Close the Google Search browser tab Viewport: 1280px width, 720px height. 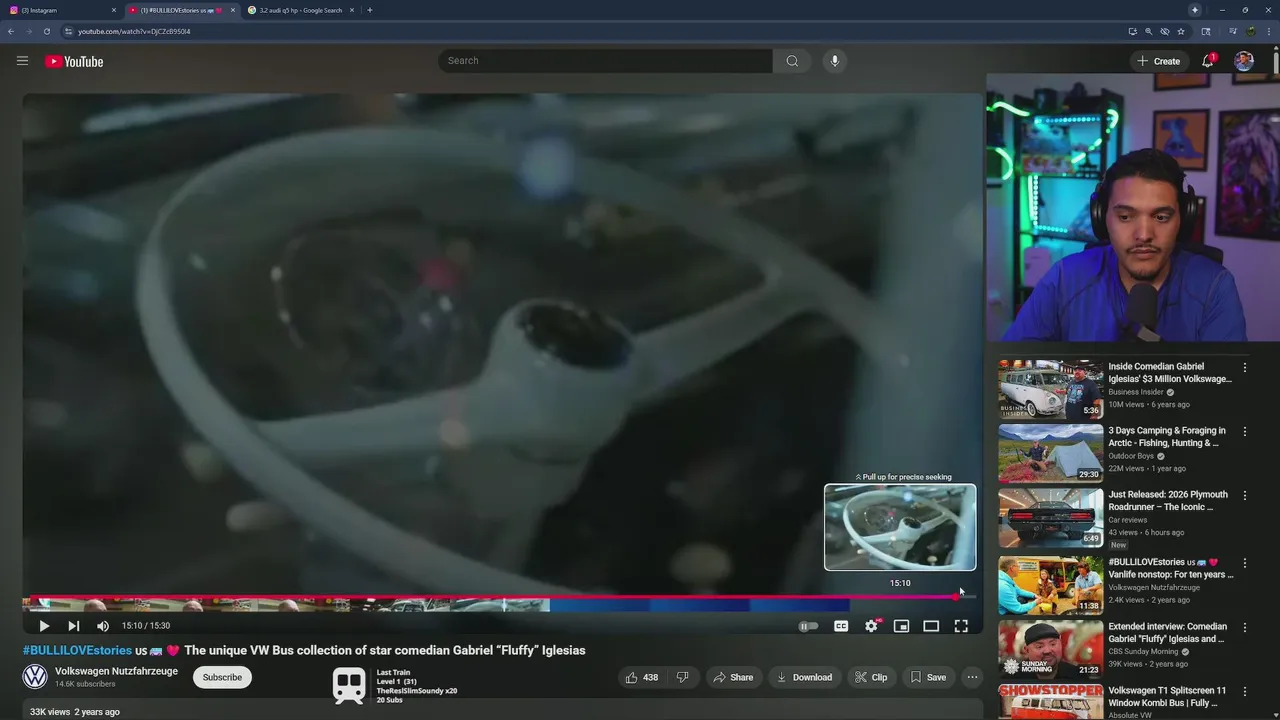(350, 10)
